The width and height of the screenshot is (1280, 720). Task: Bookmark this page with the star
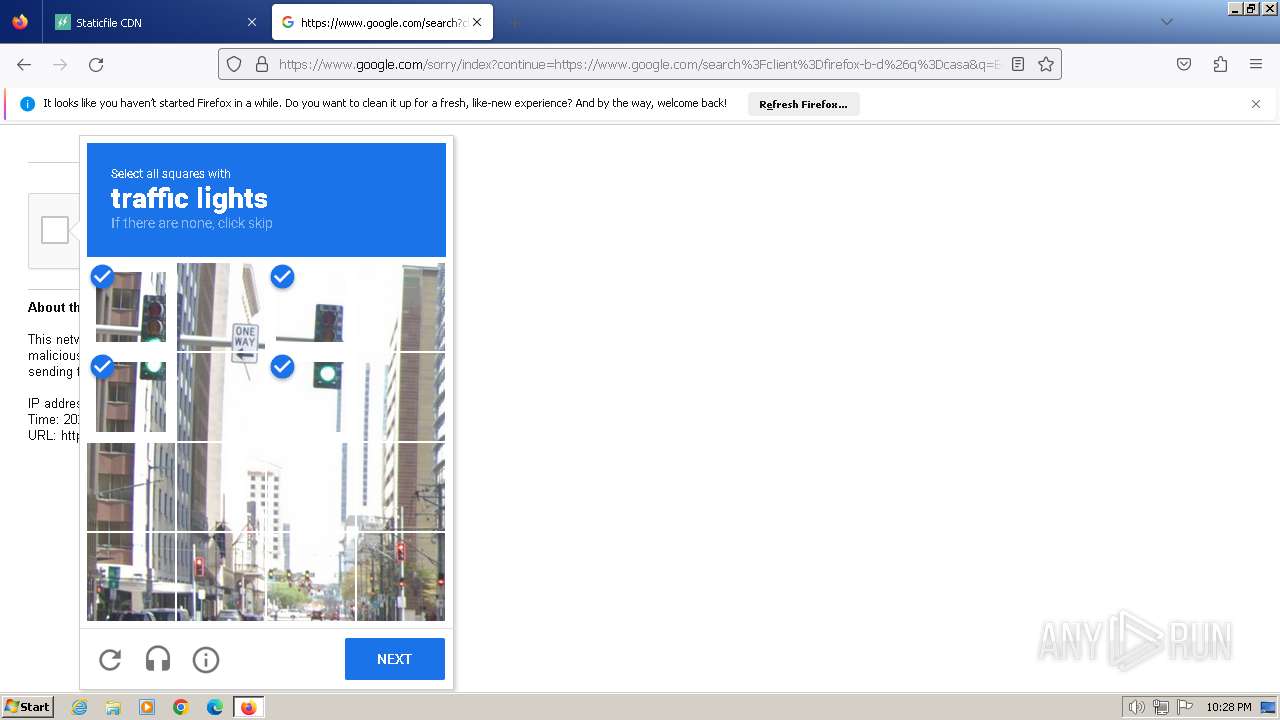[x=1046, y=64]
